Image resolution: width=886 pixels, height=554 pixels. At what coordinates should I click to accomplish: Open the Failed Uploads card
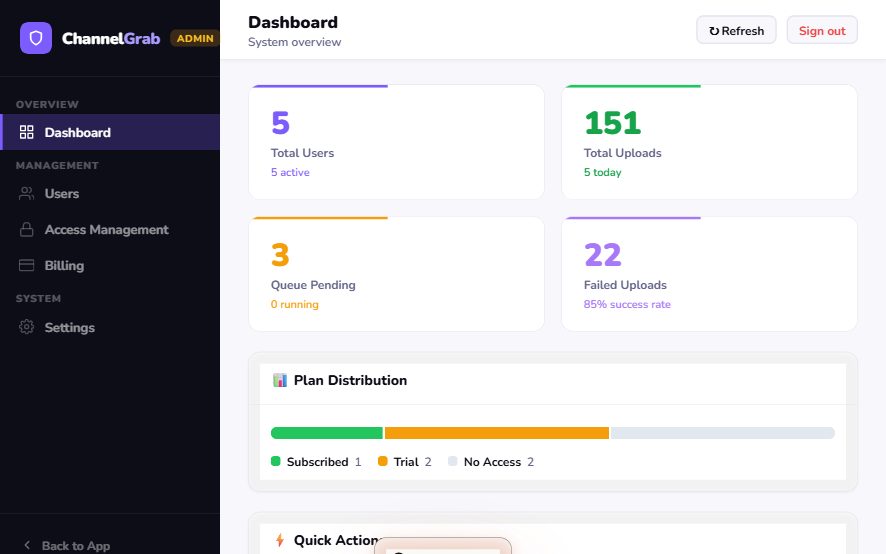[x=709, y=274]
